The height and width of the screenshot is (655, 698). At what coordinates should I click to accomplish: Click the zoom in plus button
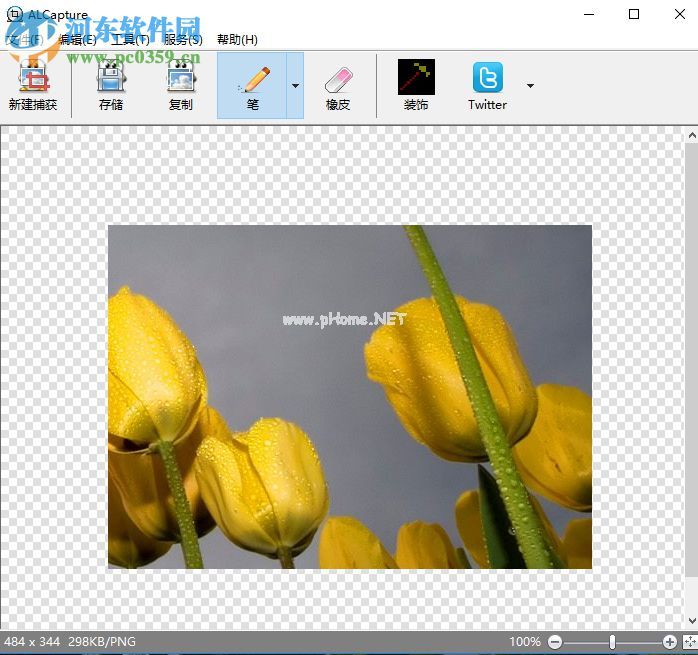click(670, 642)
